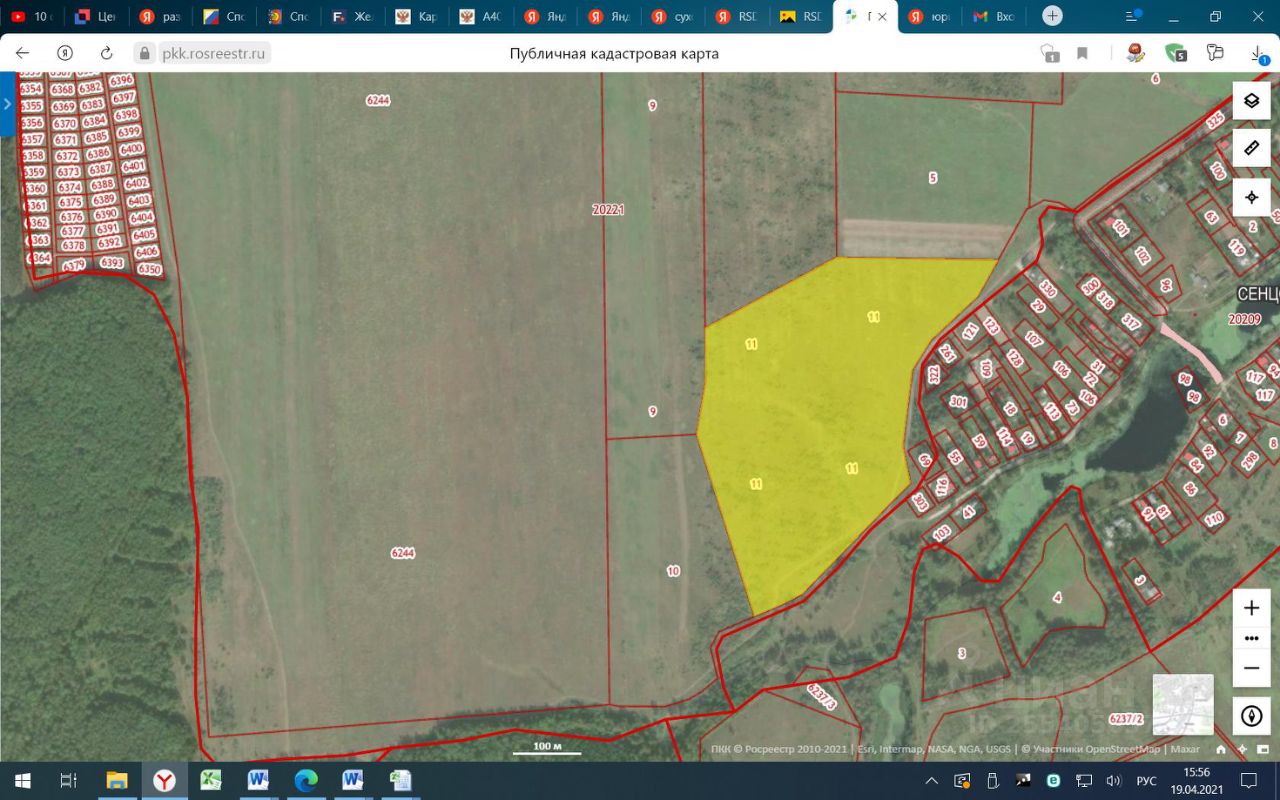Switch to the Gmail 'Вхо' tab
Viewport: 1280px width, 800px height.
coord(993,17)
